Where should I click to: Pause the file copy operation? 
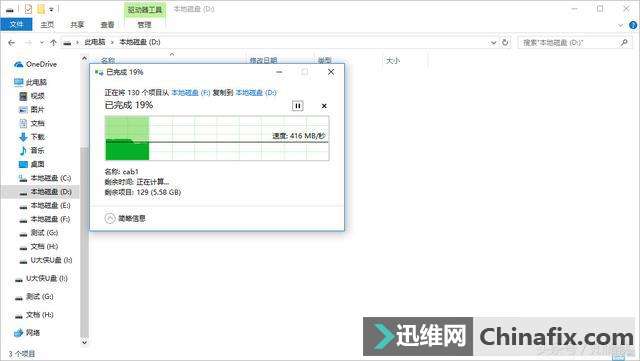click(298, 106)
